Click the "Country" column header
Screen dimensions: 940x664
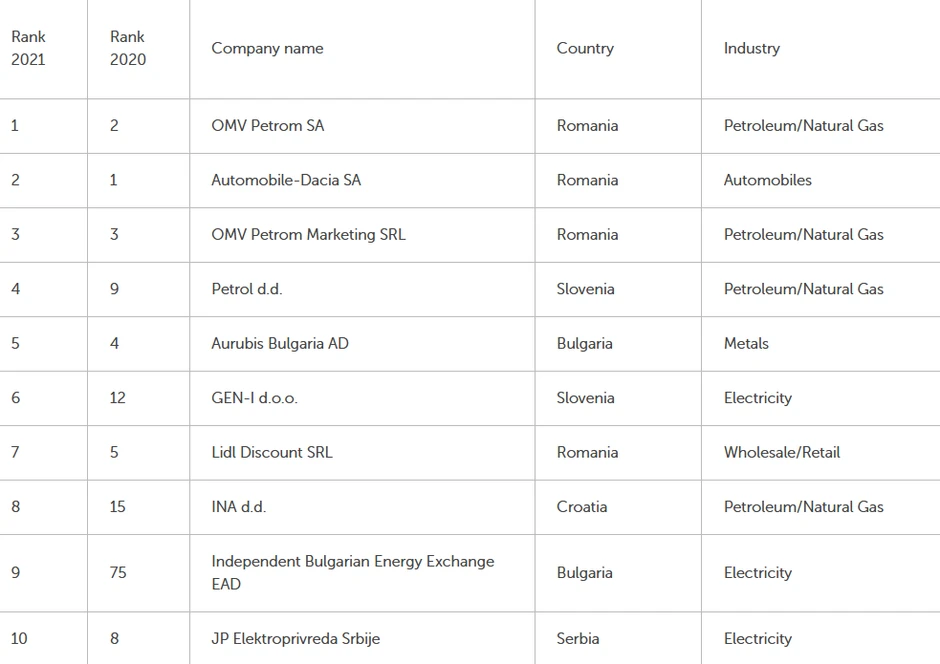pos(585,48)
